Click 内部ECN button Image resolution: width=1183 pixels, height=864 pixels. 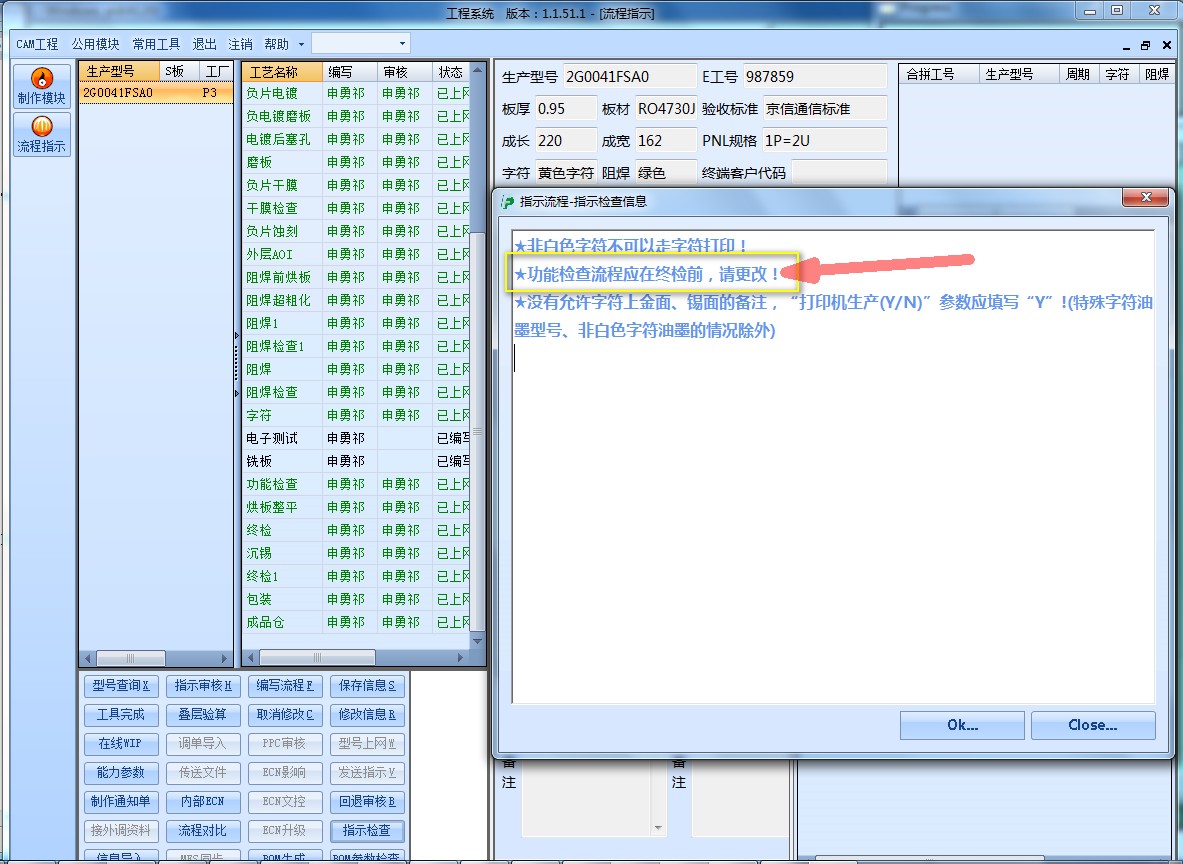pos(203,801)
